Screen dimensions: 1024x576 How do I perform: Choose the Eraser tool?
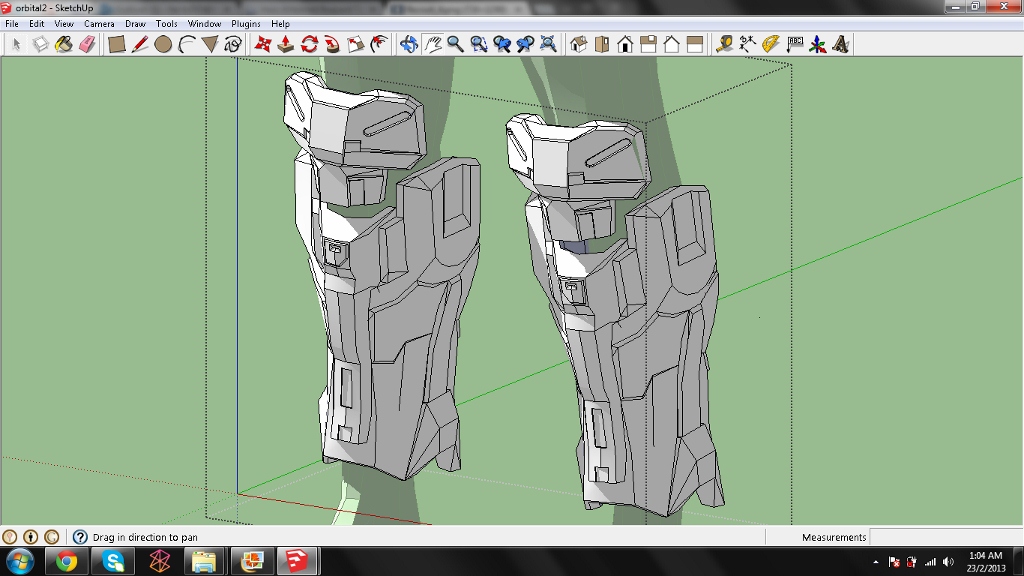click(86, 44)
